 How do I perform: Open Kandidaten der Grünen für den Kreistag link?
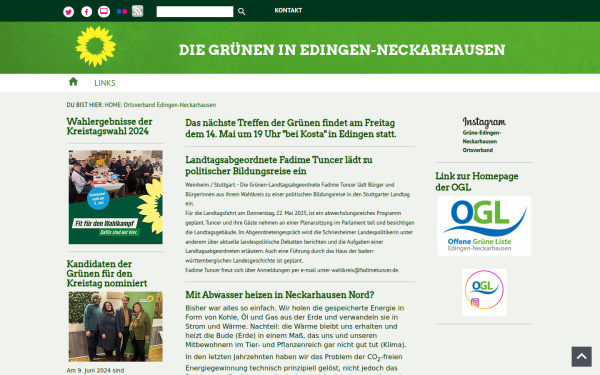pyautogui.click(x=107, y=274)
